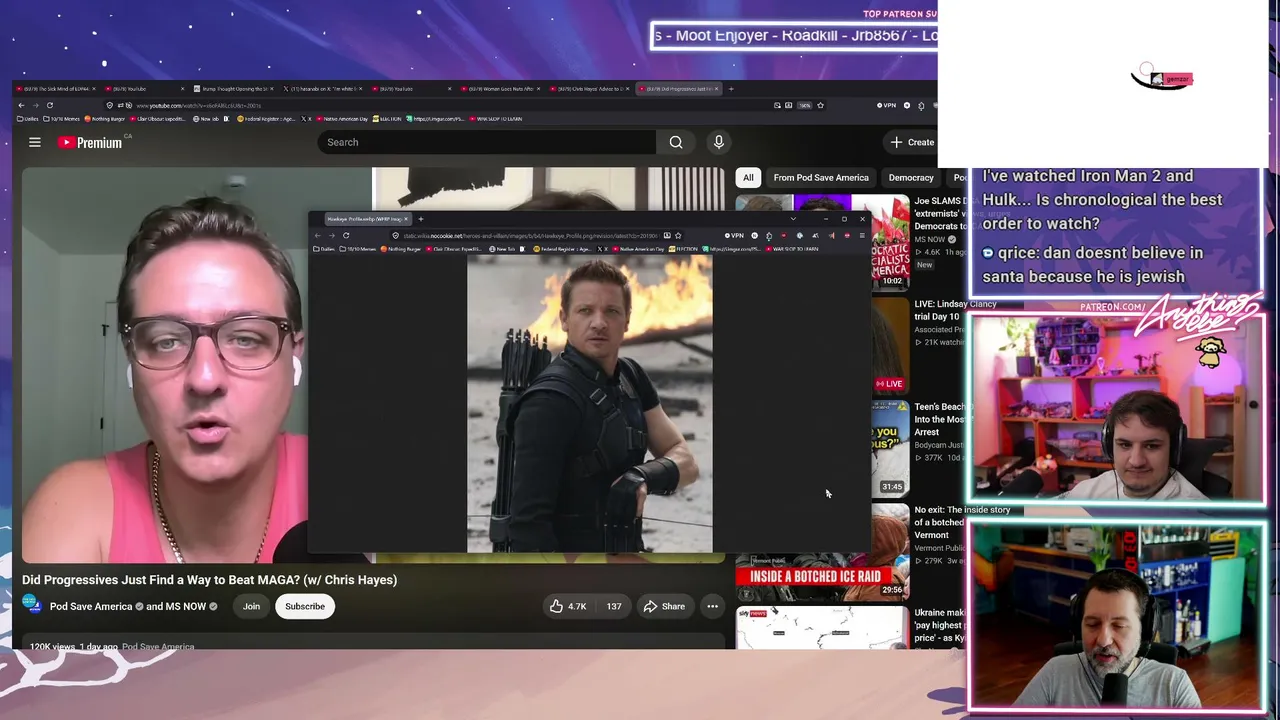Open Native American Day bookmark in Hawkeye window
Image resolution: width=1280 pixels, height=720 pixels.
coord(636,249)
